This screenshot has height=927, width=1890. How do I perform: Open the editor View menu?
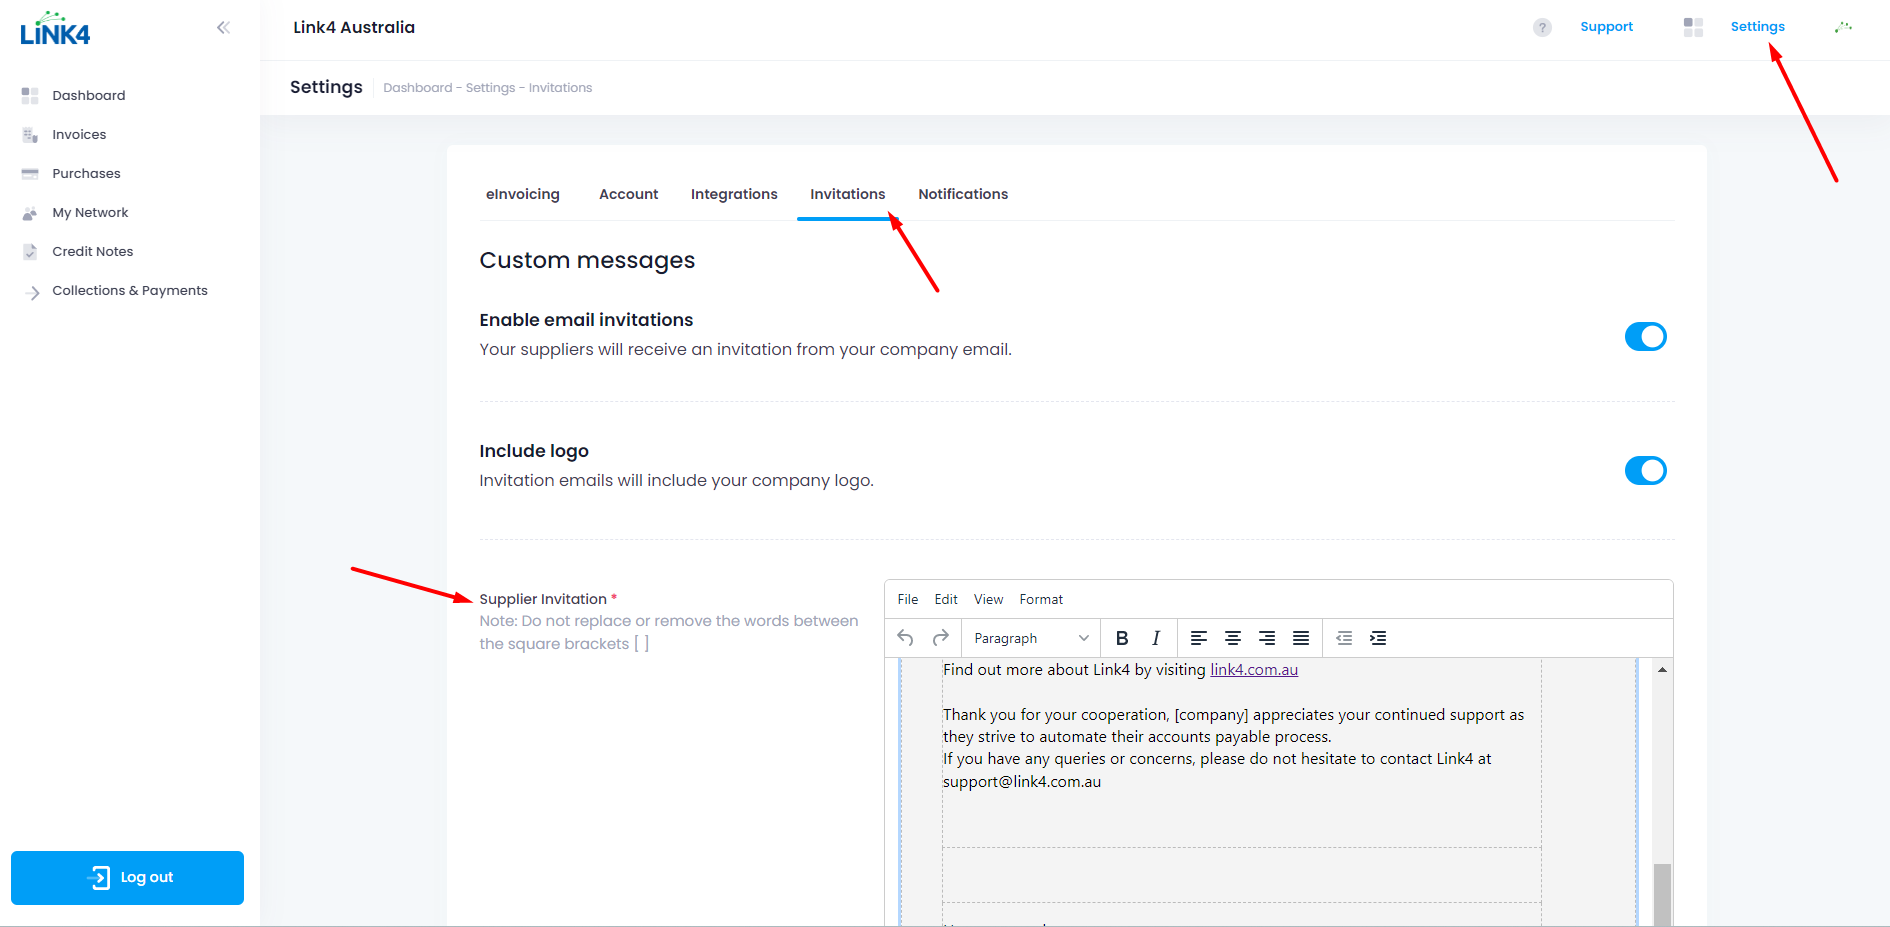(x=988, y=599)
